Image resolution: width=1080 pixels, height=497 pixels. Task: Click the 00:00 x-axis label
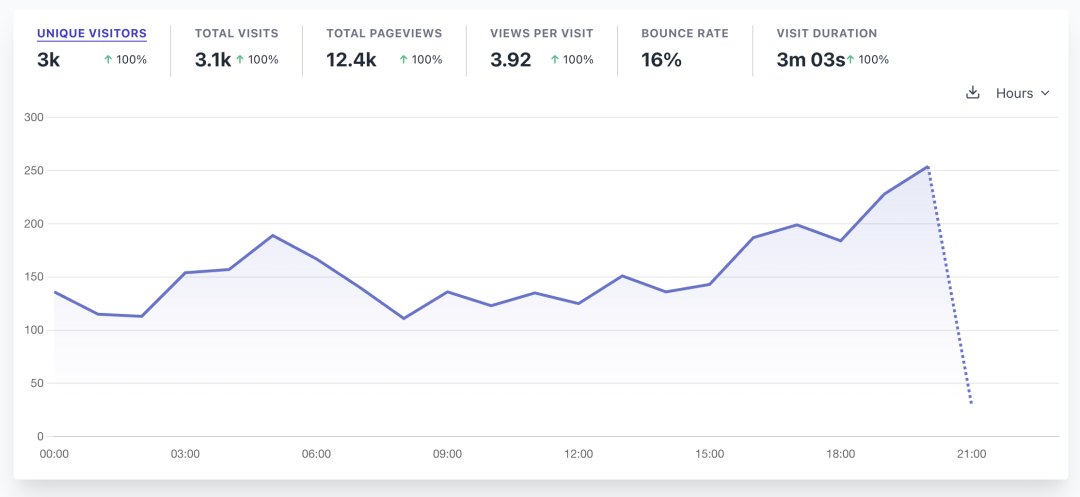tap(54, 454)
